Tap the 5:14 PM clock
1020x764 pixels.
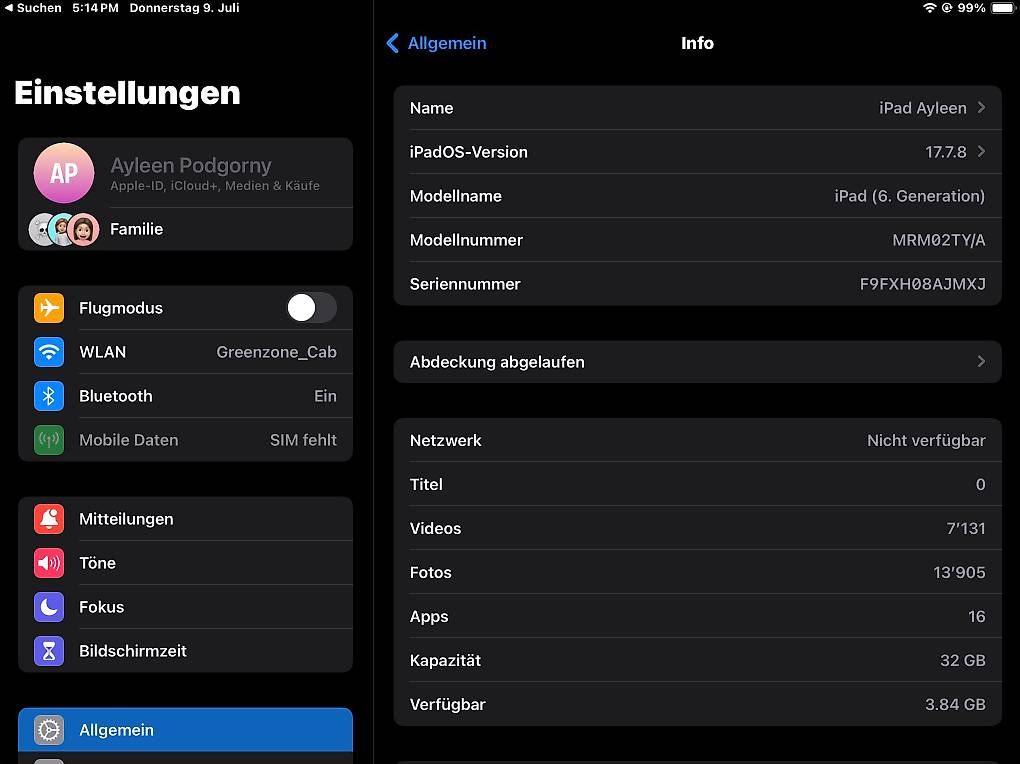tap(96, 8)
